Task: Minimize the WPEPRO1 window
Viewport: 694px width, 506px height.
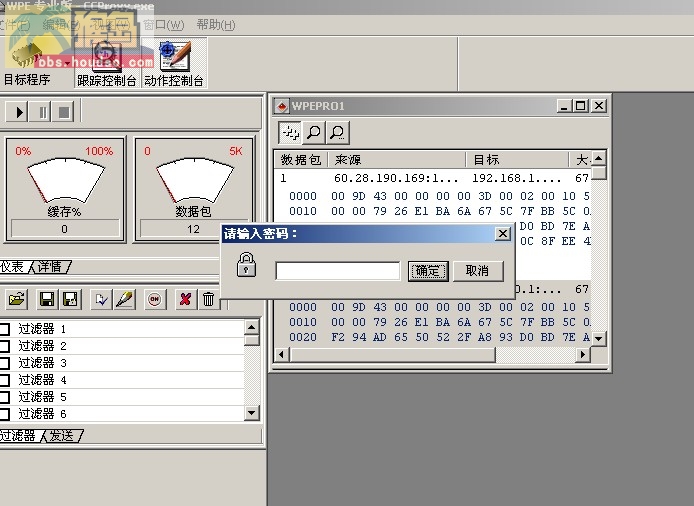Action: tap(564, 106)
